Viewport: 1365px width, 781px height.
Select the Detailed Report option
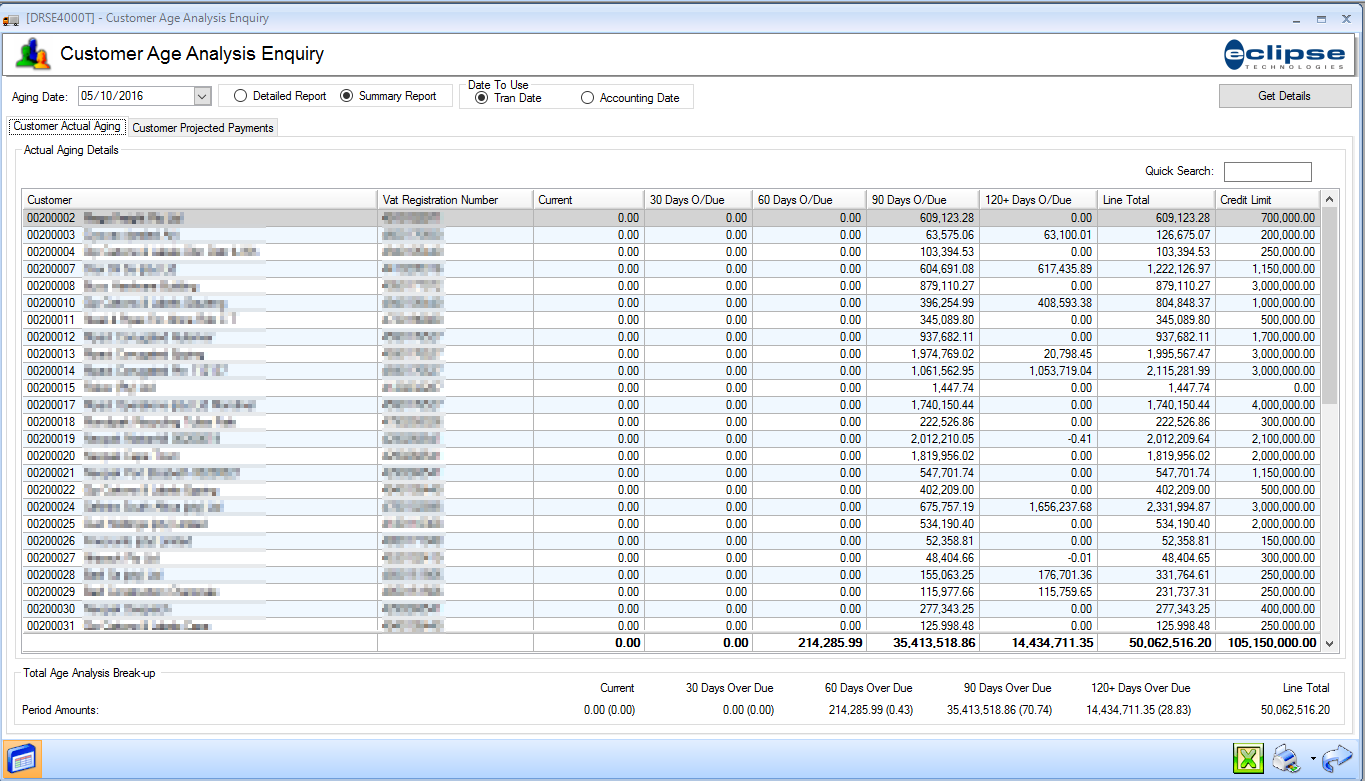(x=240, y=96)
